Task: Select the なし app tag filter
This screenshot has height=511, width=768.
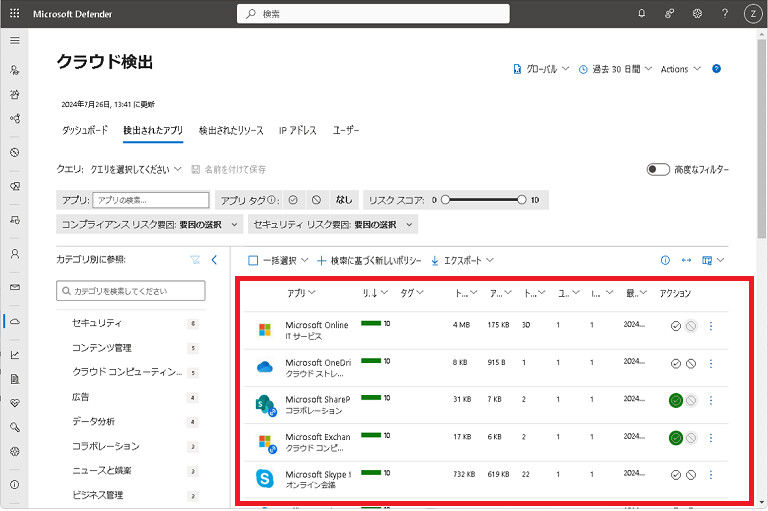Action: 344,200
